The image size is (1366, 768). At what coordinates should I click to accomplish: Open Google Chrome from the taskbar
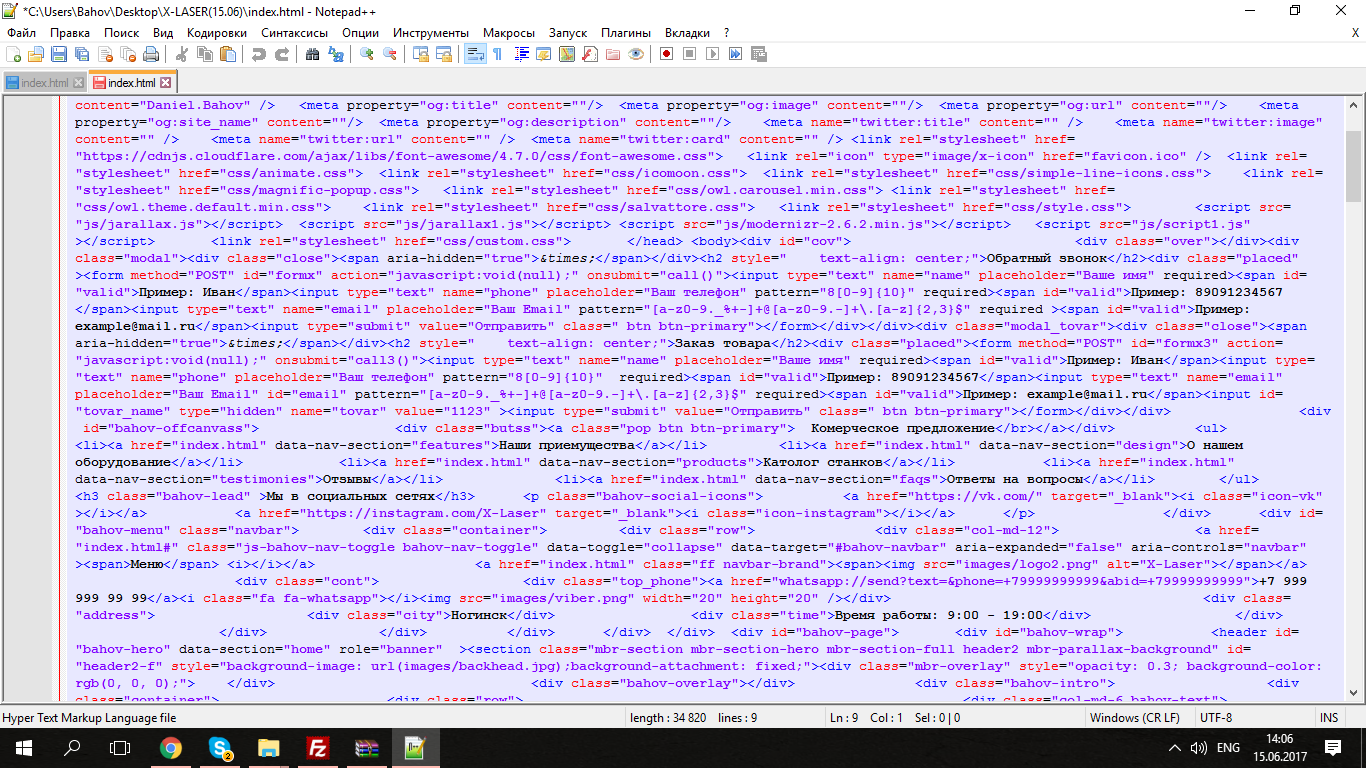pyautogui.click(x=171, y=747)
